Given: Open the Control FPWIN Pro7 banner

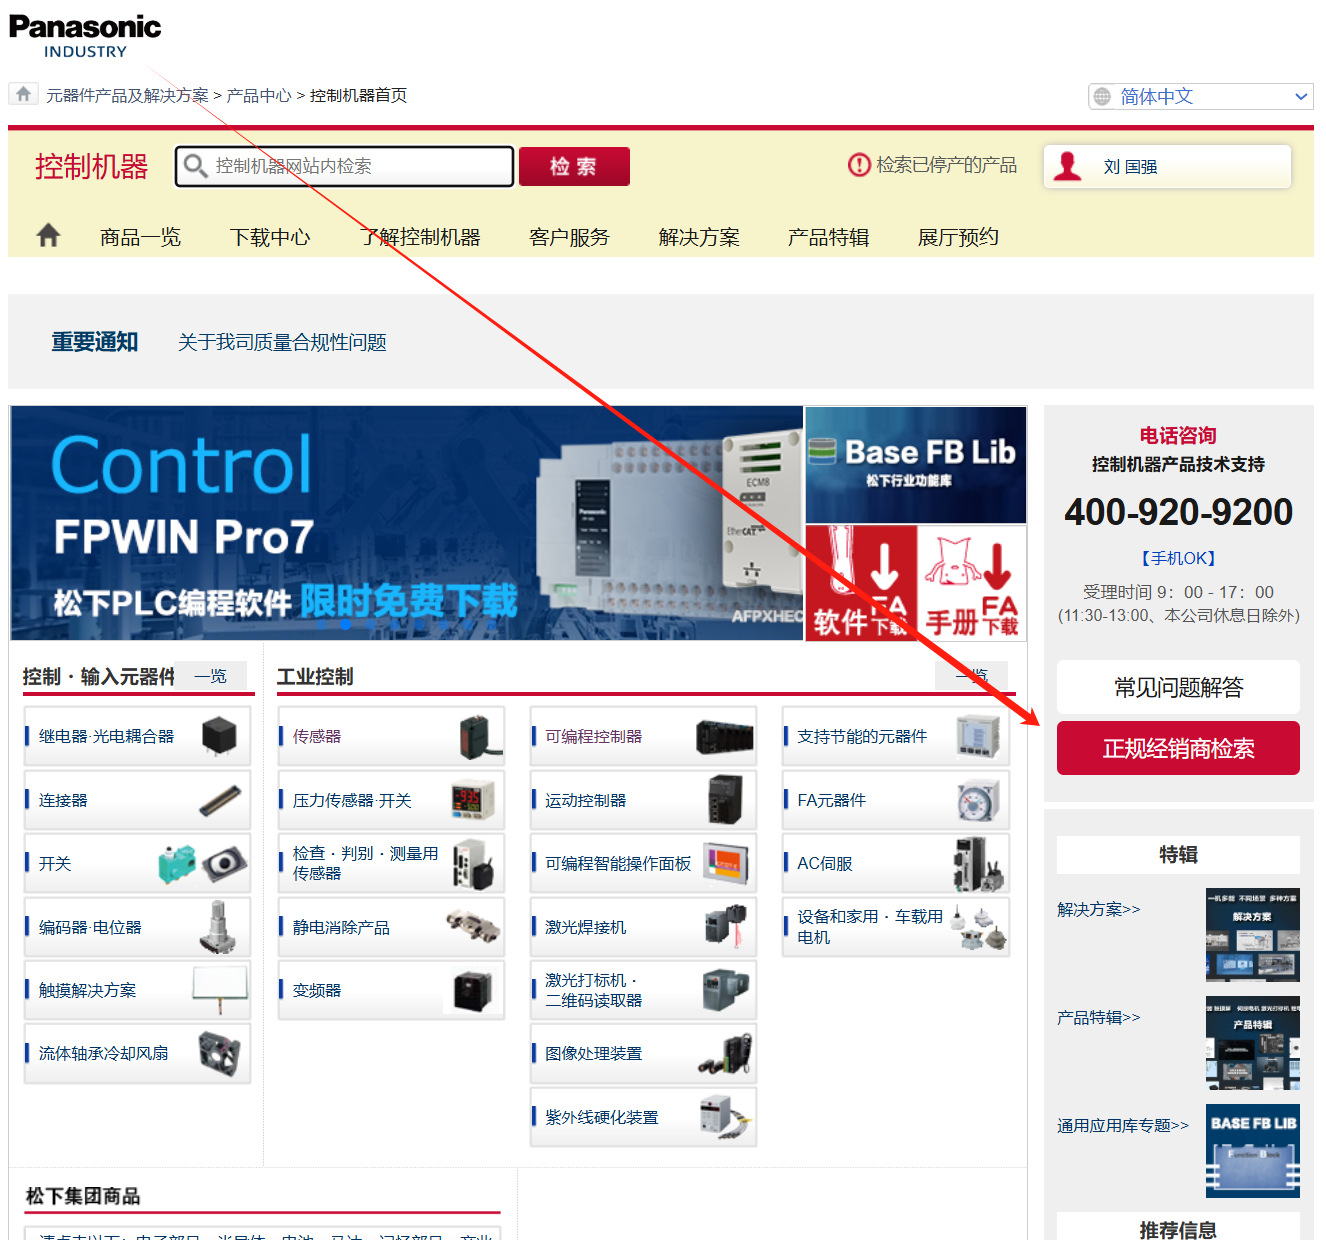Looking at the screenshot, I should point(407,523).
